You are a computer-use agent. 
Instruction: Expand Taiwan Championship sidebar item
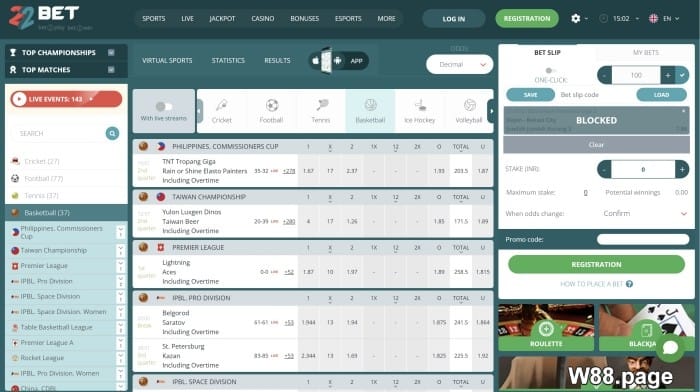point(121,250)
